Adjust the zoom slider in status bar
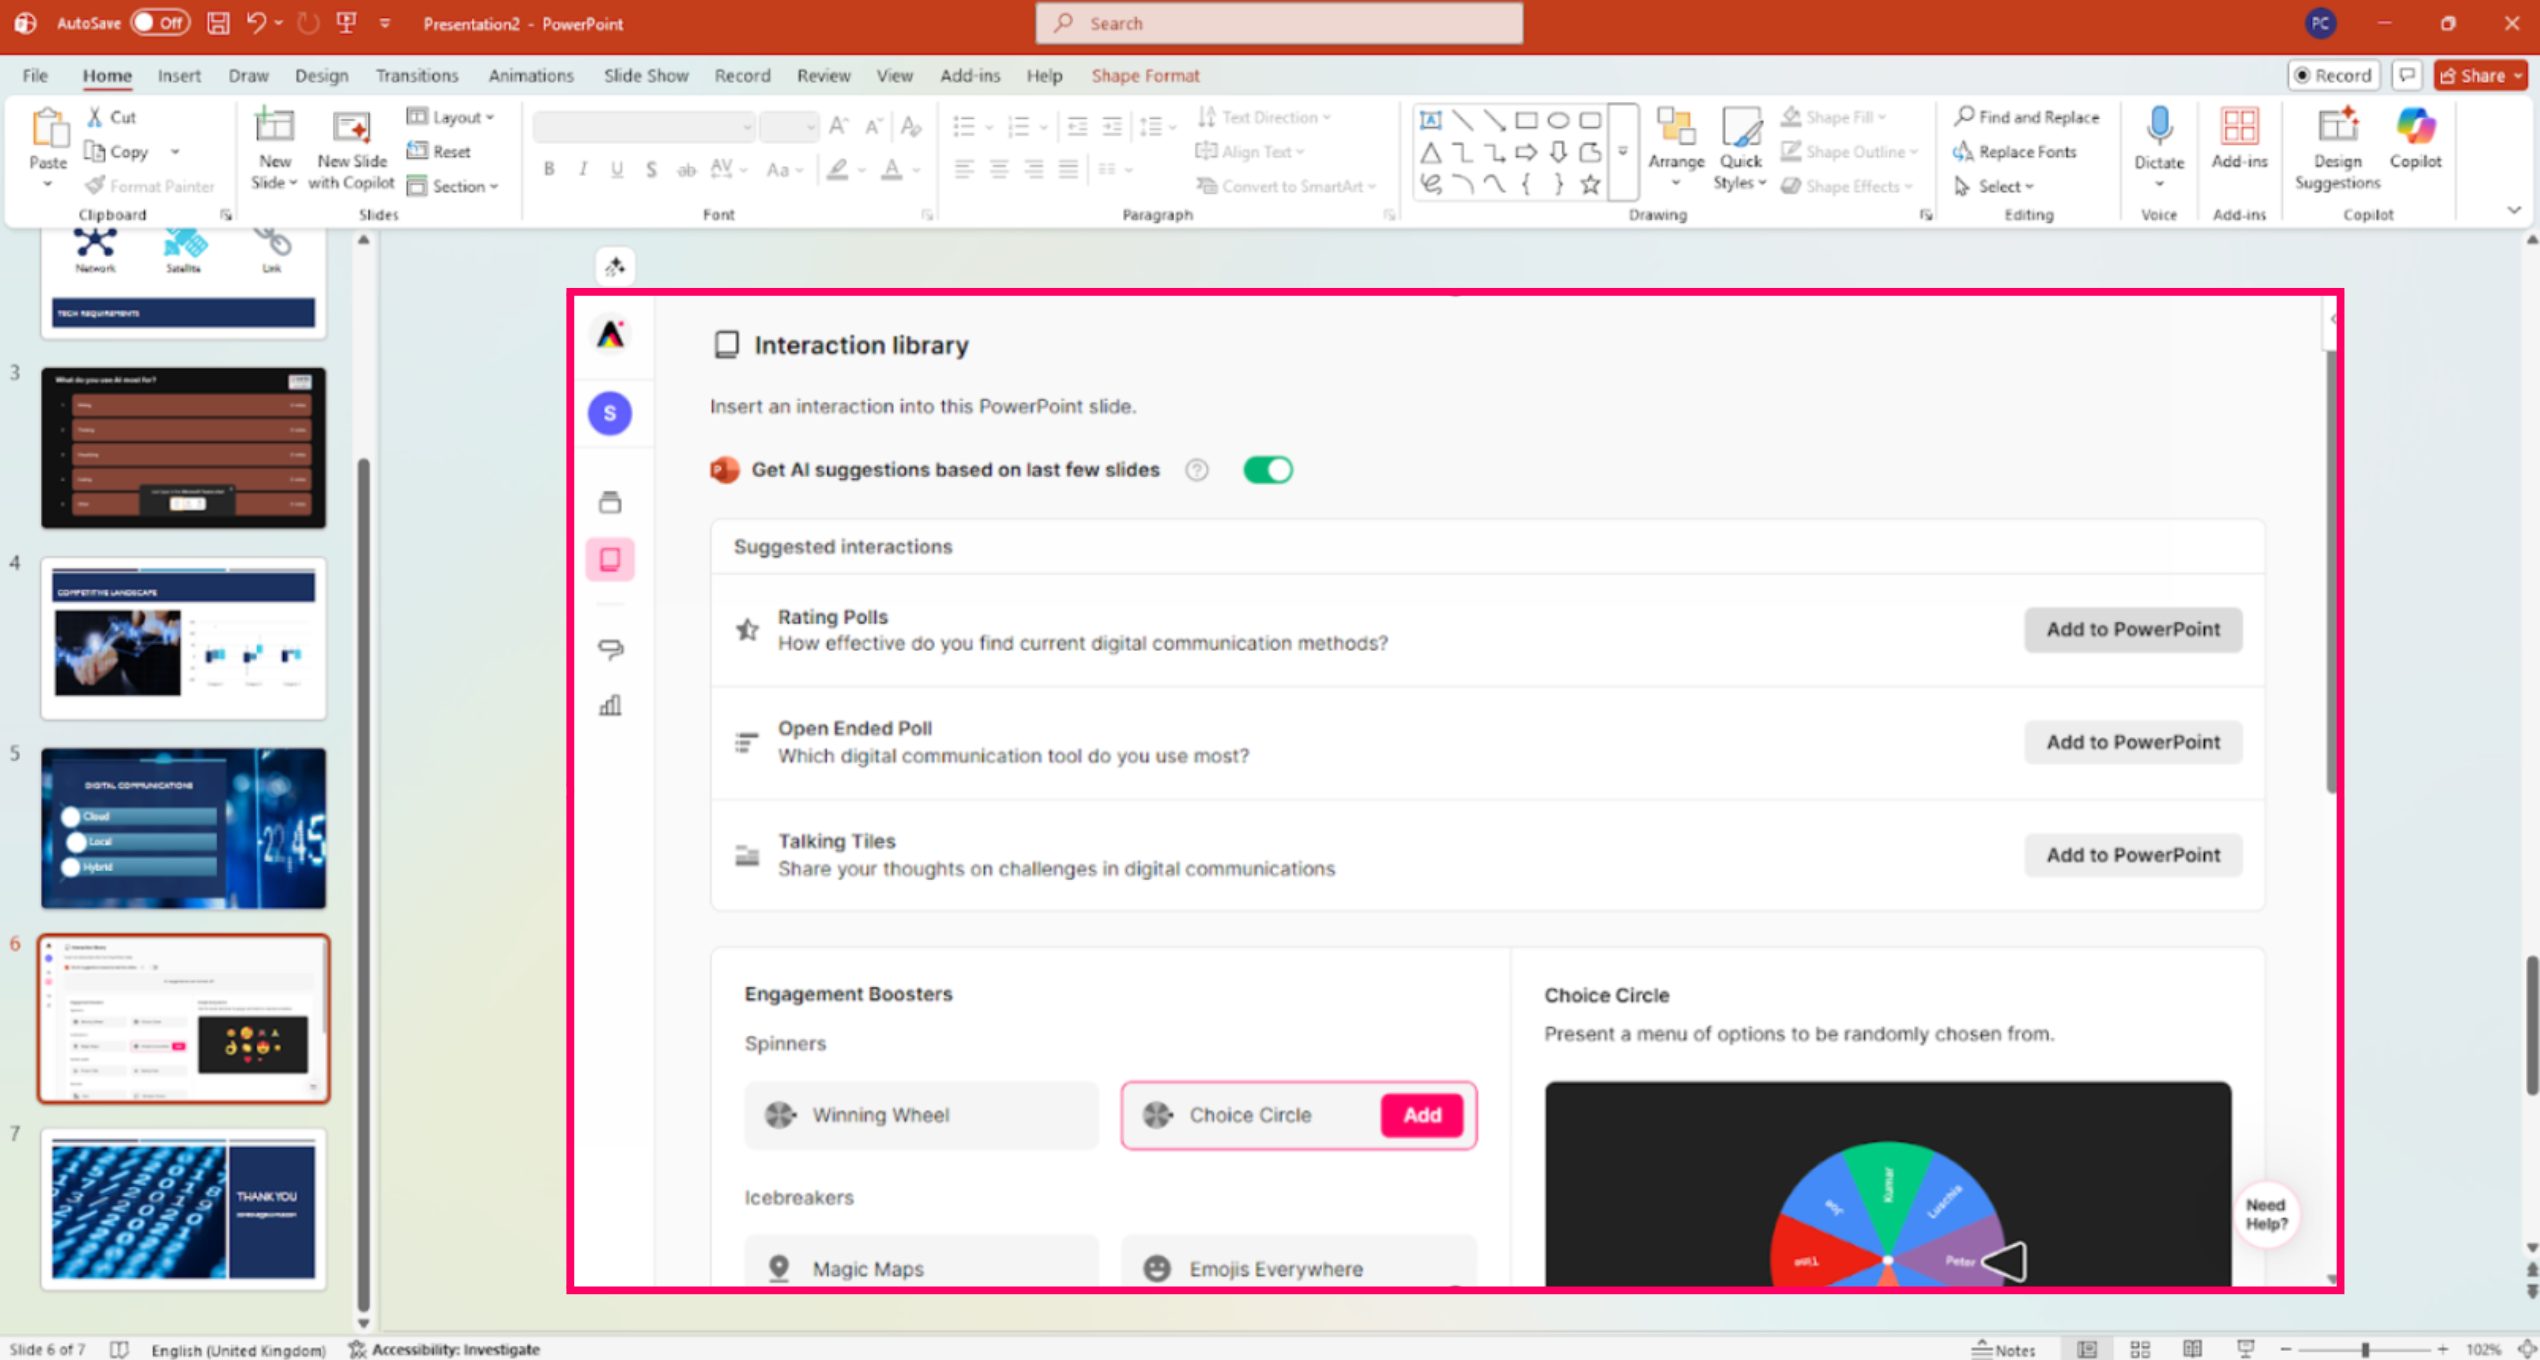This screenshot has height=1360, width=2540. [2365, 1349]
